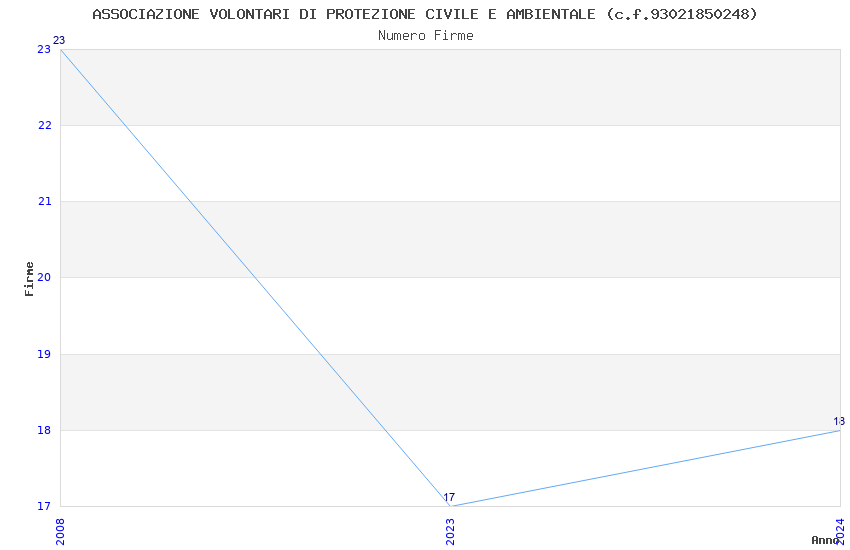Viewport: 850px width, 550px height.
Task: Click the data value label above the 2024 point
Action: [x=838, y=421]
